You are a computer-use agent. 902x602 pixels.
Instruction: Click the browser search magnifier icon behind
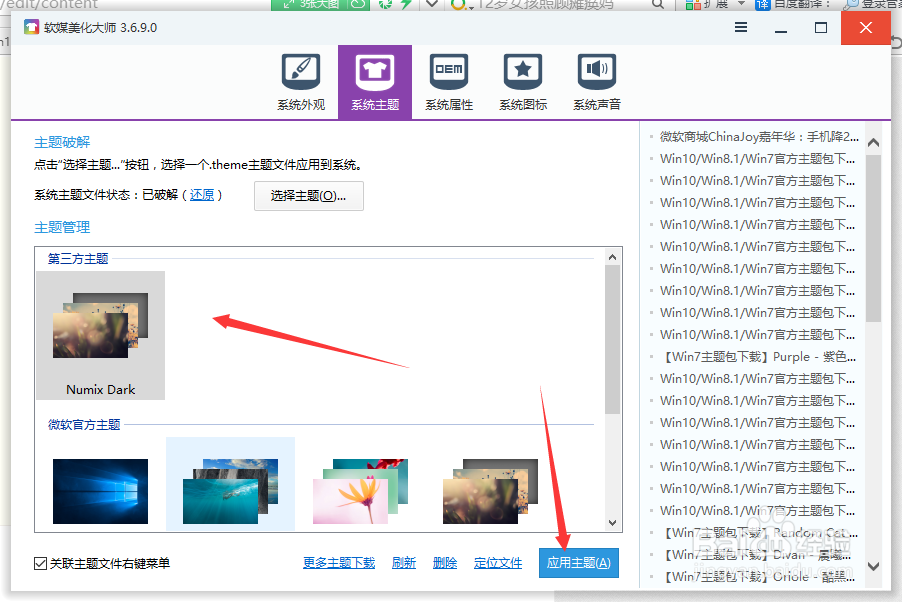pyautogui.click(x=658, y=4)
